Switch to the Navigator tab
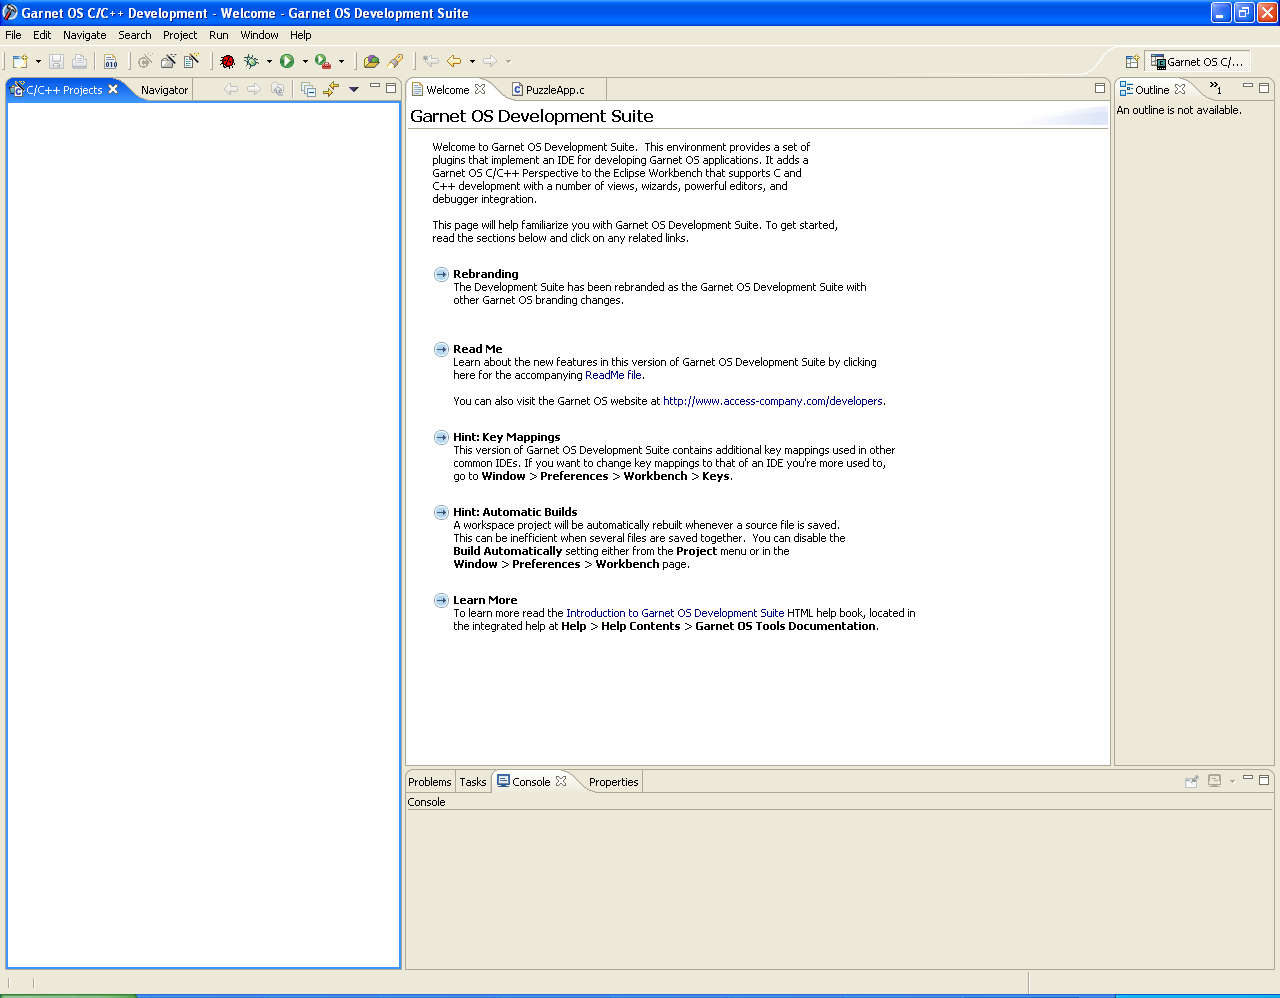This screenshot has width=1280, height=998. pos(164,90)
